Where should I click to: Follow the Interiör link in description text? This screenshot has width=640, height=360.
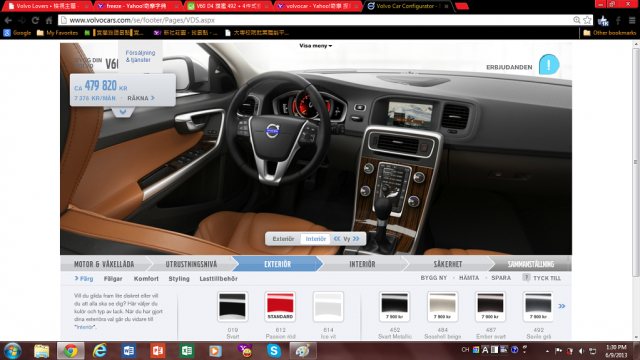(x=84, y=327)
